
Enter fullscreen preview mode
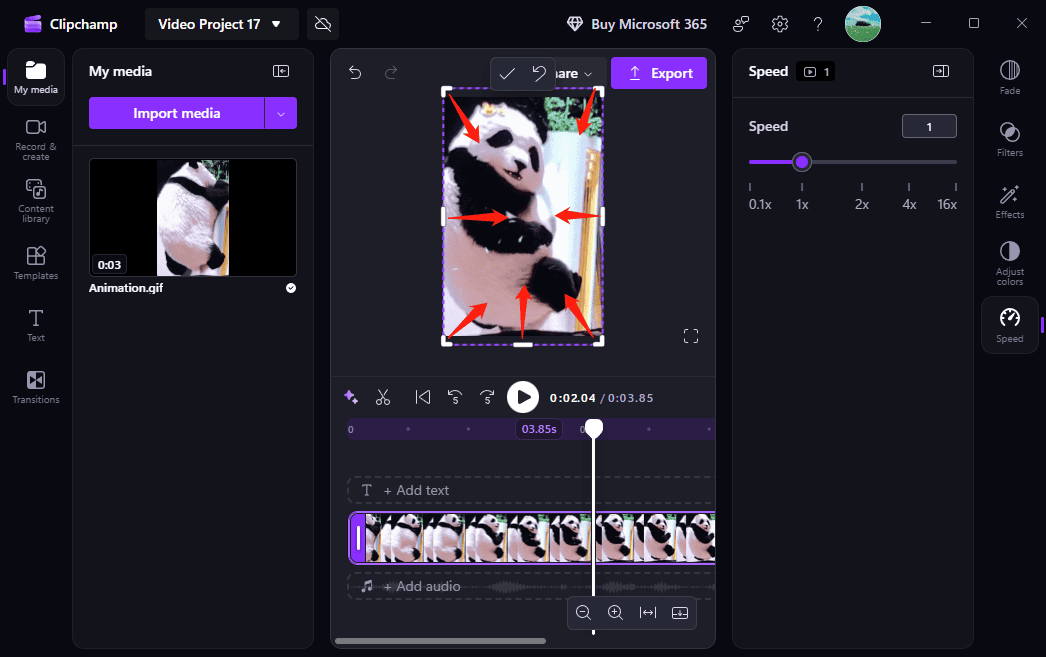(x=690, y=336)
